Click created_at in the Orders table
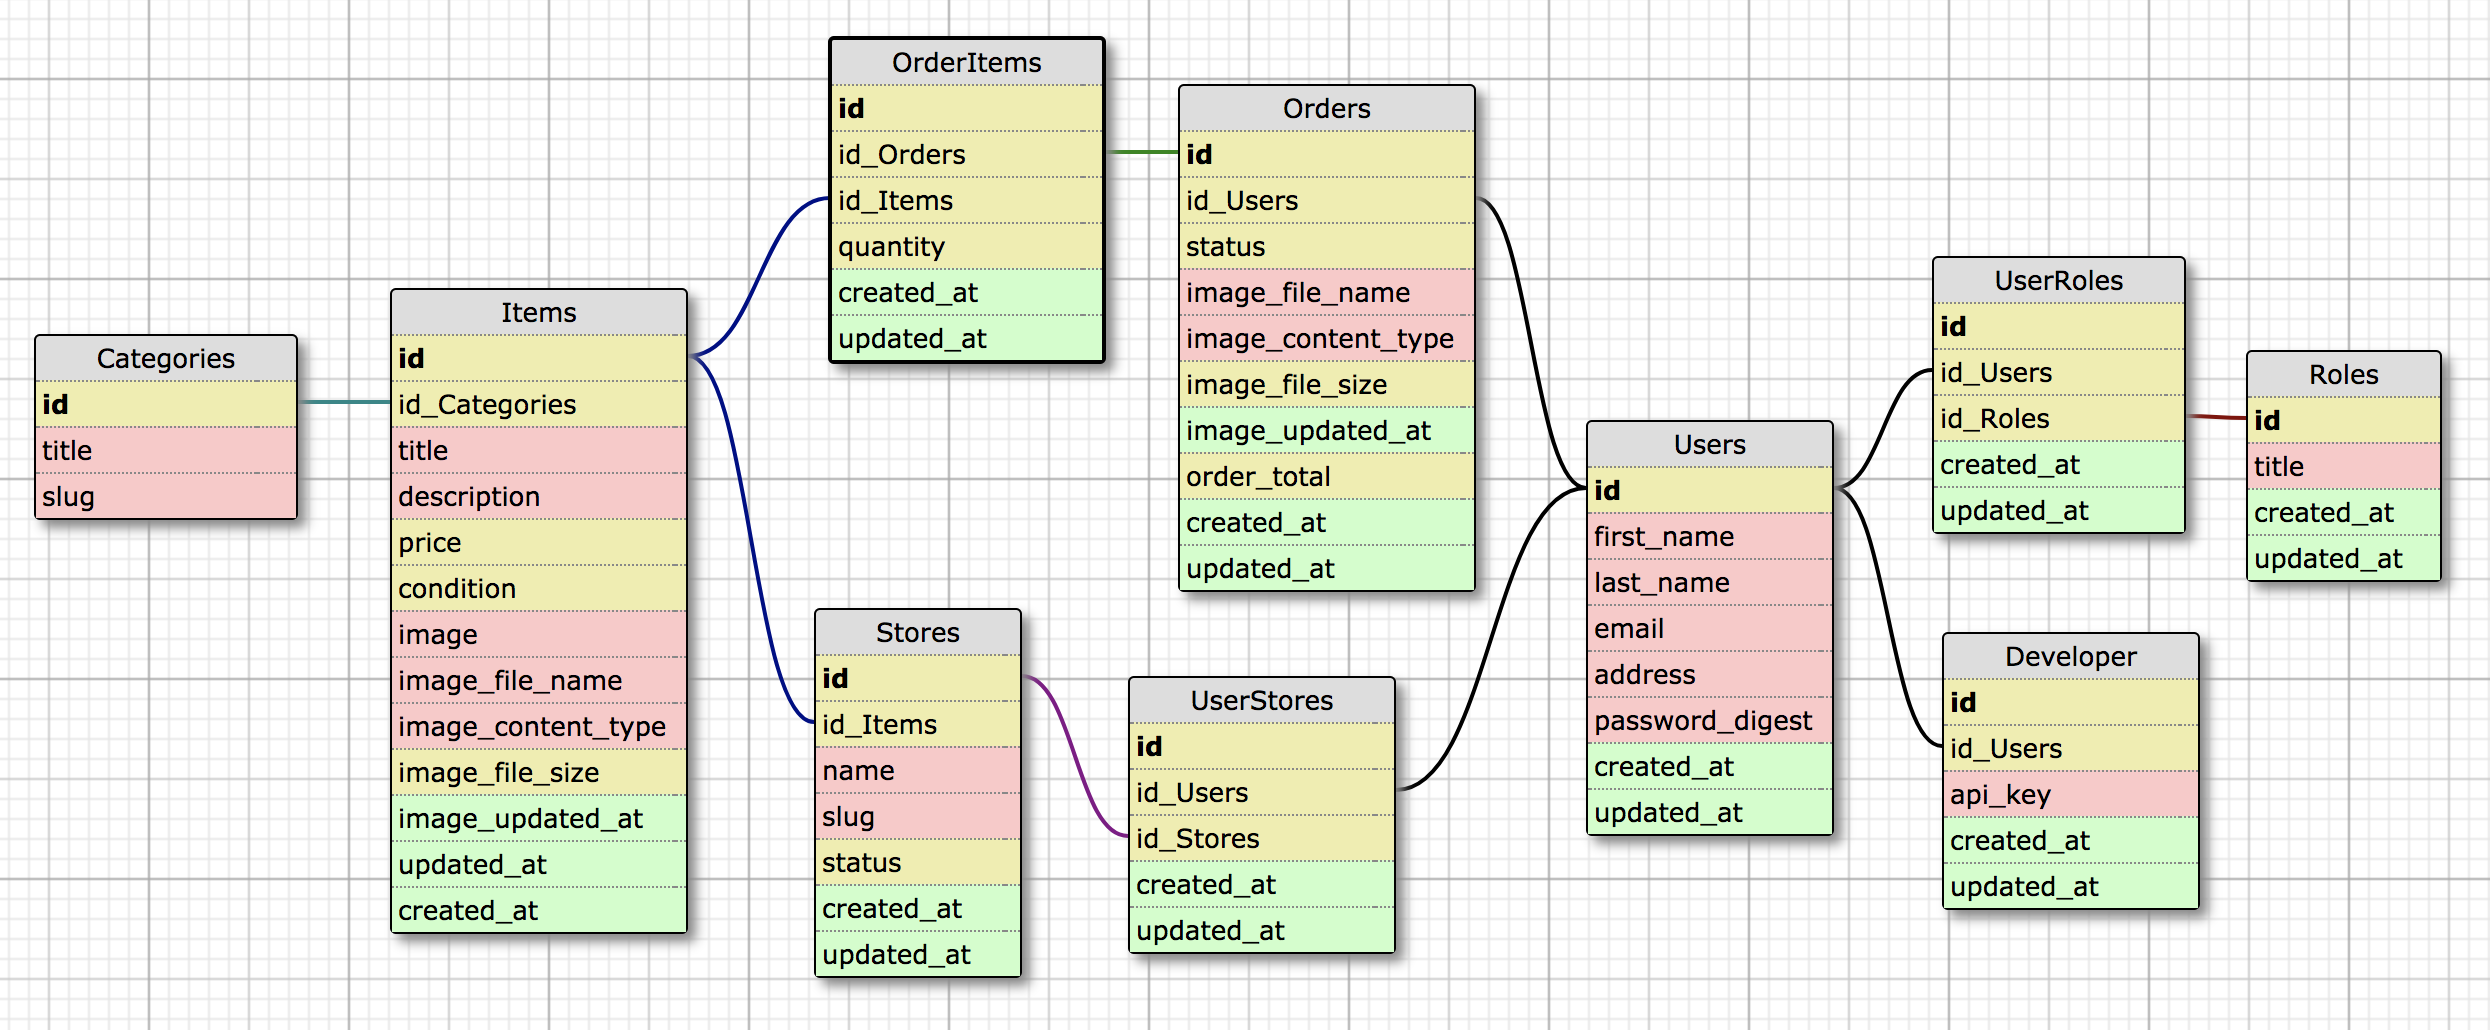This screenshot has width=2490, height=1030. (x=1327, y=522)
